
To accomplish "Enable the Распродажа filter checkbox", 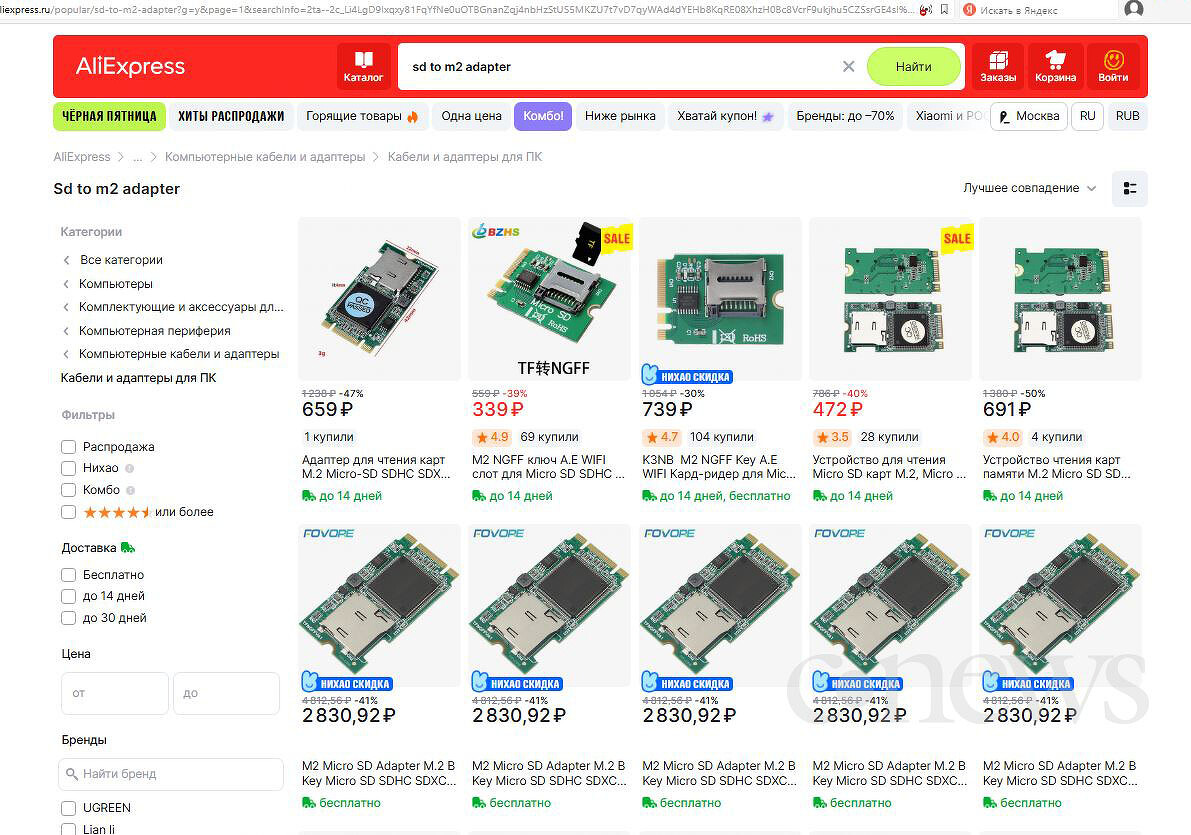I will point(69,447).
